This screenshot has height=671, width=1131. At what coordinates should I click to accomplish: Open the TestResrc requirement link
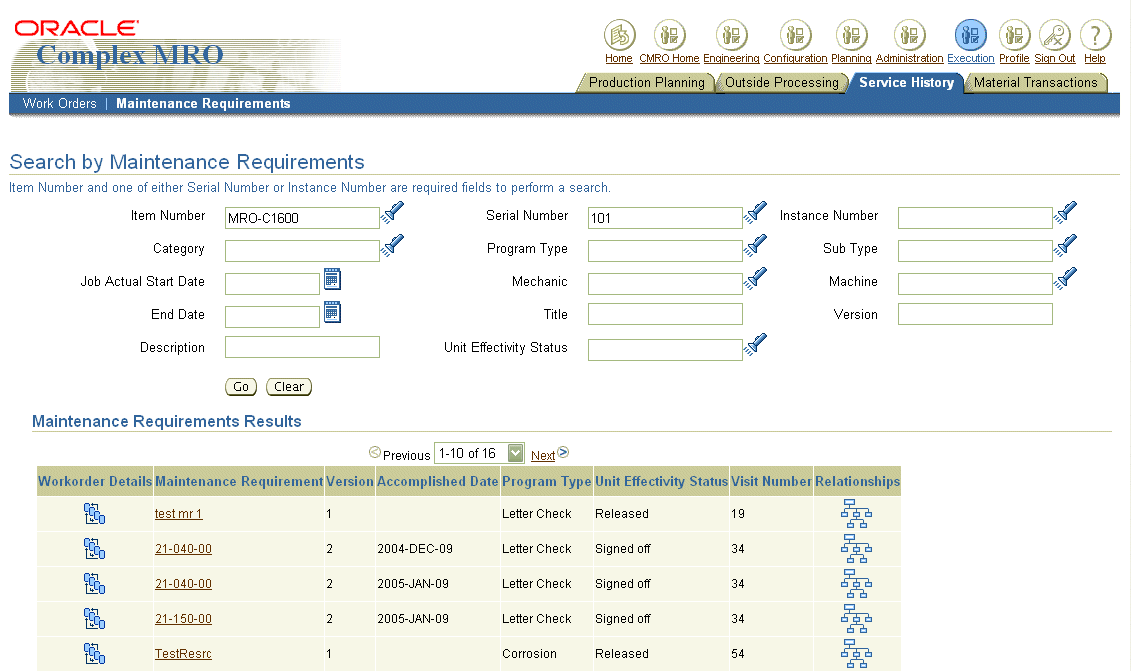pyautogui.click(x=183, y=654)
